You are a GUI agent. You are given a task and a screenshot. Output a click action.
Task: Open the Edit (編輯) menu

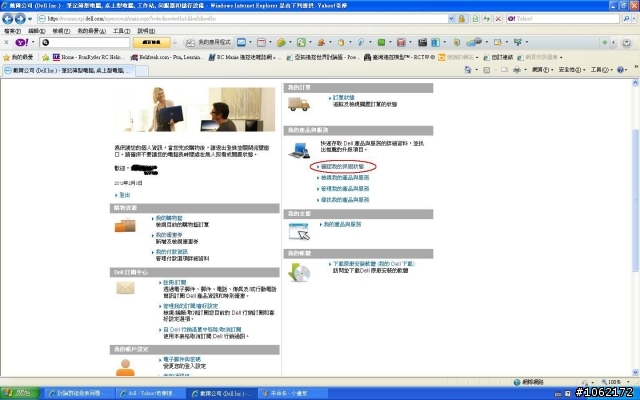36,31
